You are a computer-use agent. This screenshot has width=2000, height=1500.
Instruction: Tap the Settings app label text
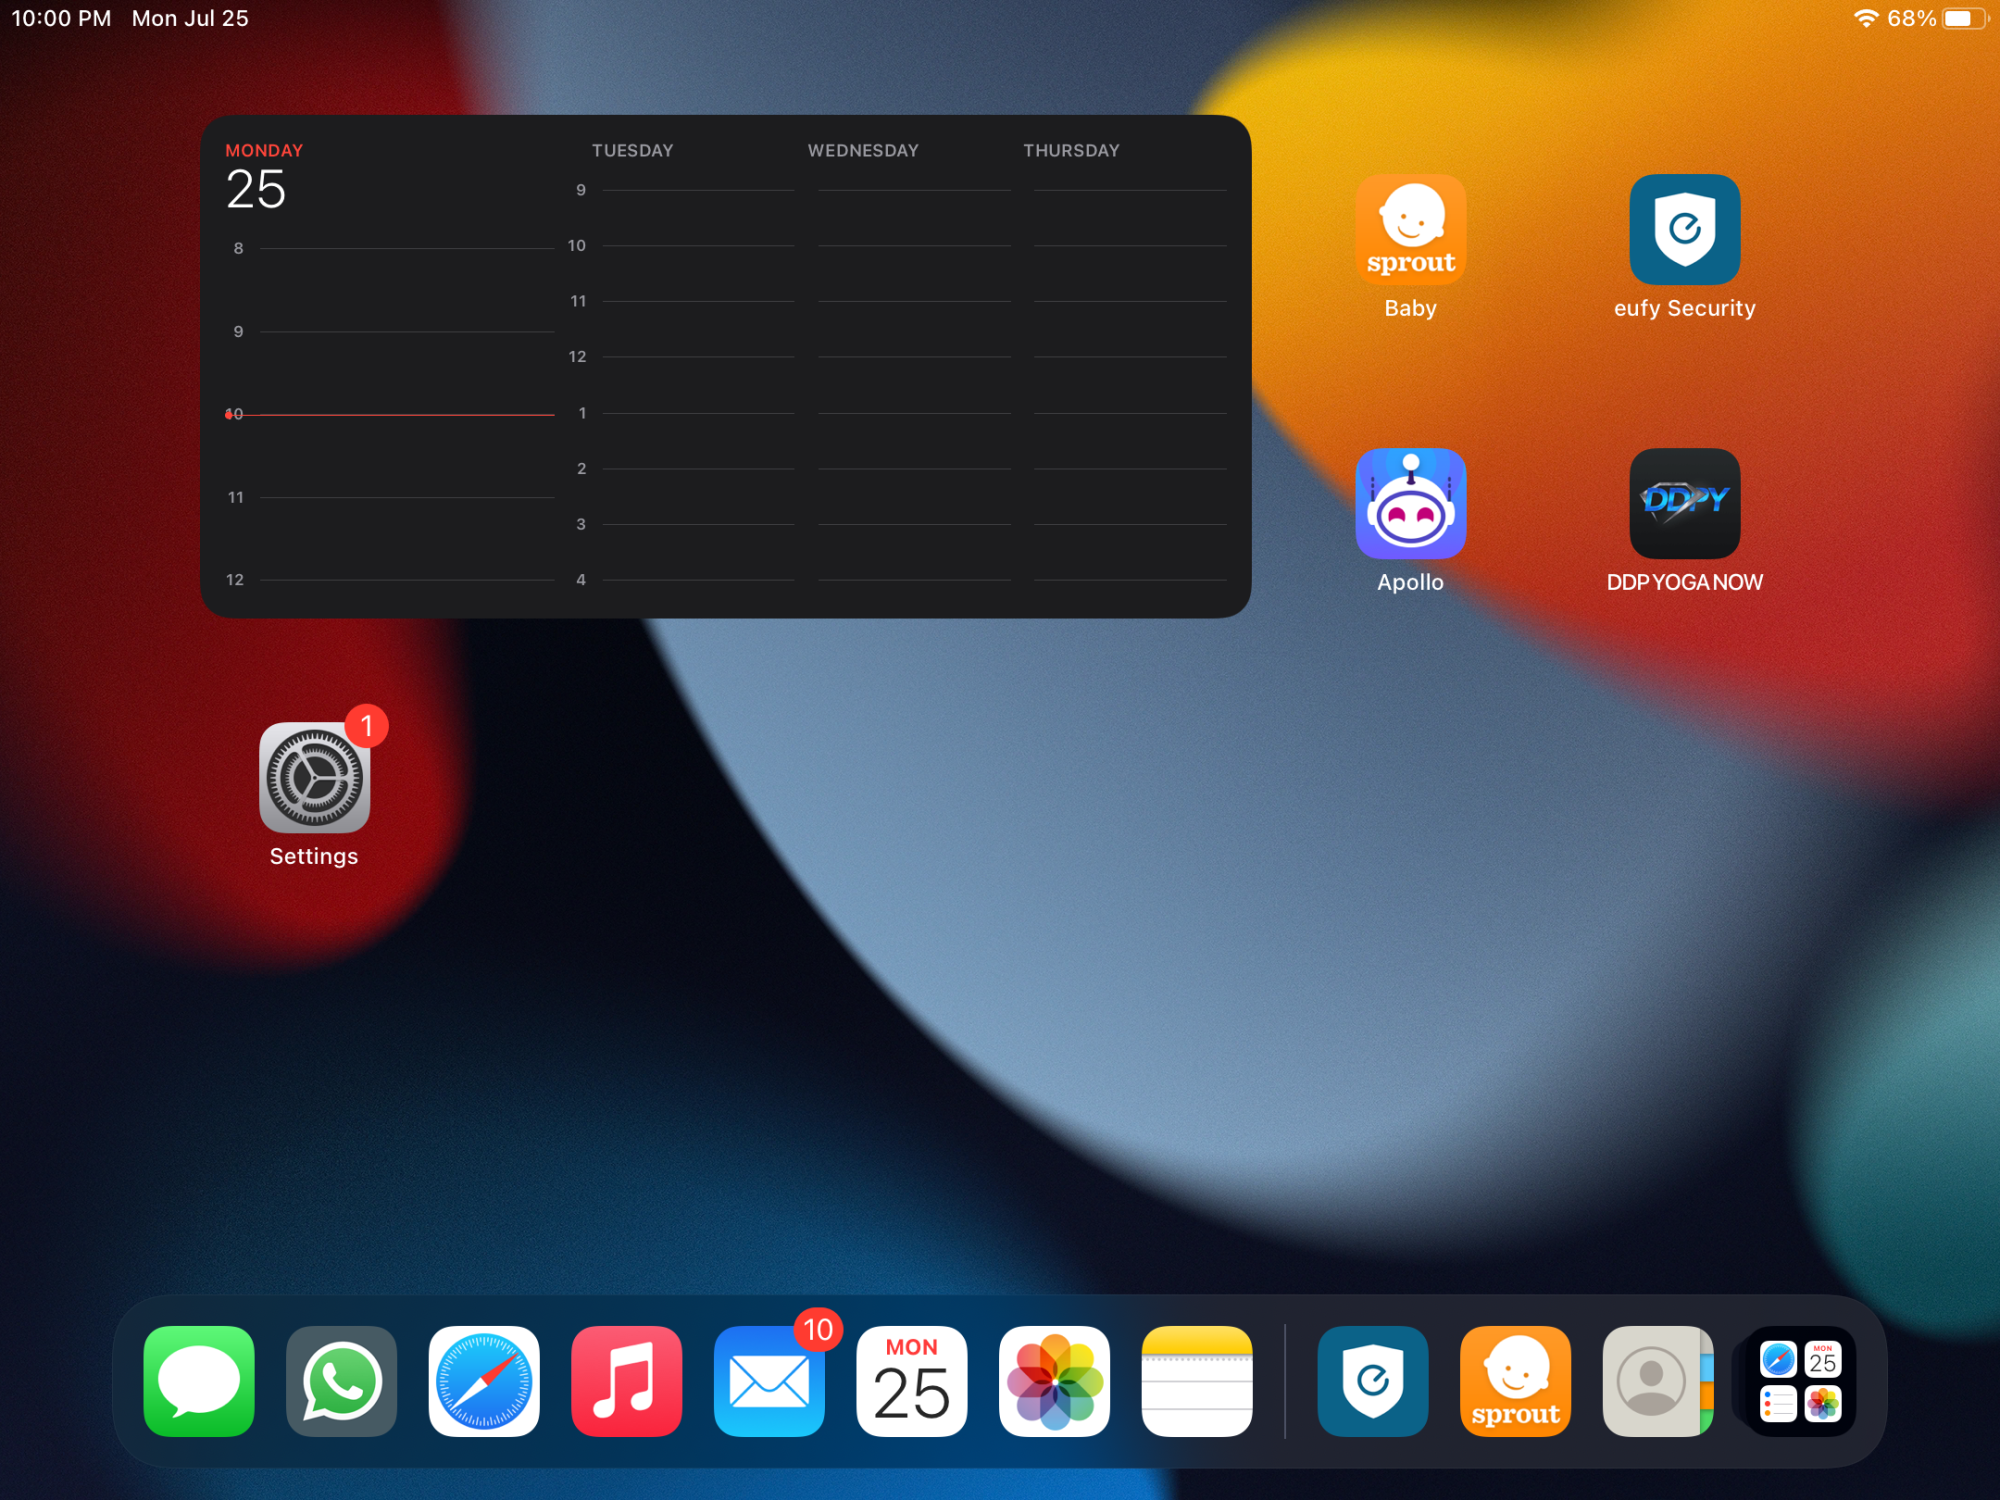314,856
